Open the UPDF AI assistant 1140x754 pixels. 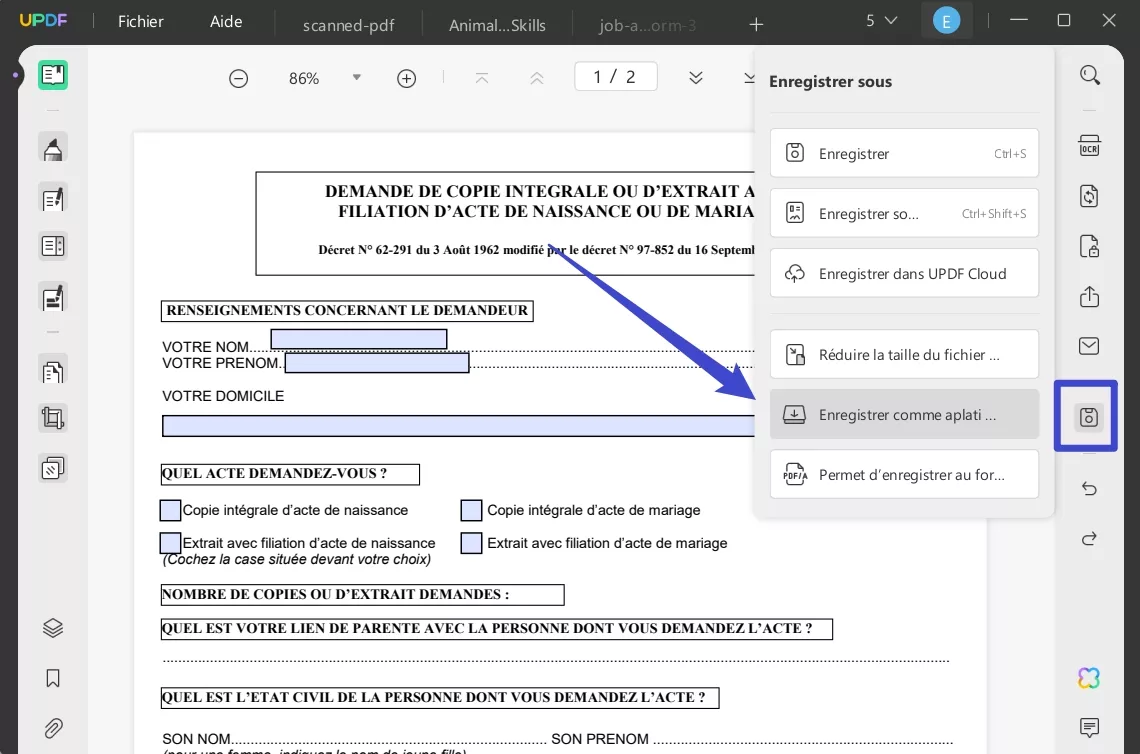tap(1088, 678)
